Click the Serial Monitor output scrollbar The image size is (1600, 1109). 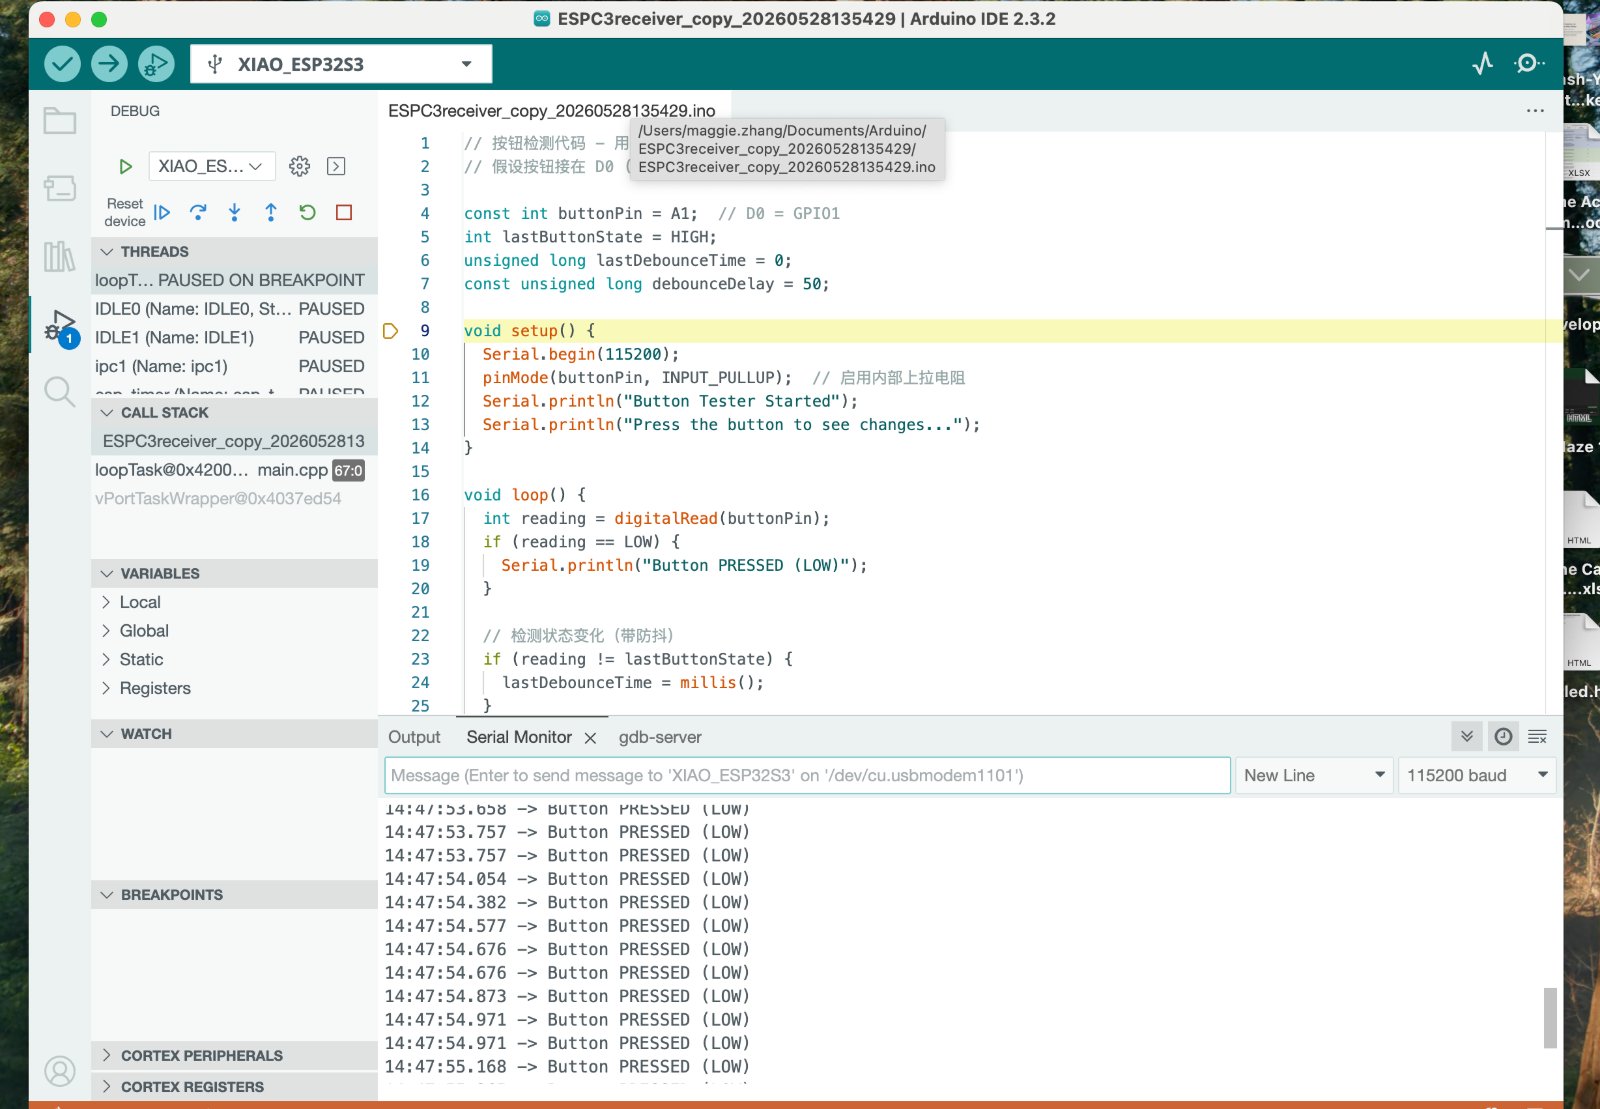click(x=1550, y=1017)
